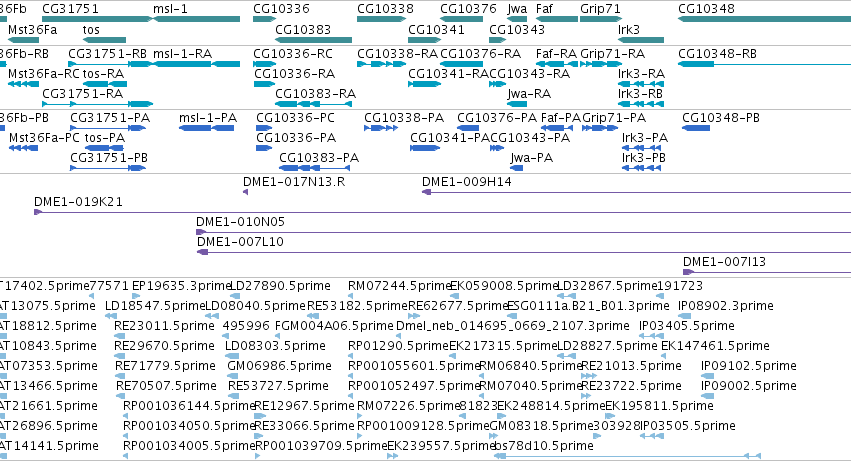Click protein CG10376-PA
The width and height of the screenshot is (851, 461).
497,118
